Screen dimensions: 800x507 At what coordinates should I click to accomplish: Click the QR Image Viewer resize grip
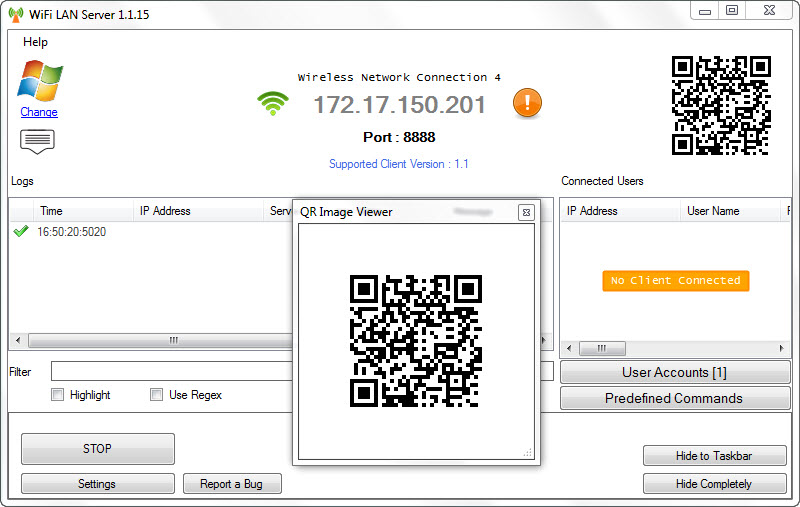pyautogui.click(x=528, y=452)
